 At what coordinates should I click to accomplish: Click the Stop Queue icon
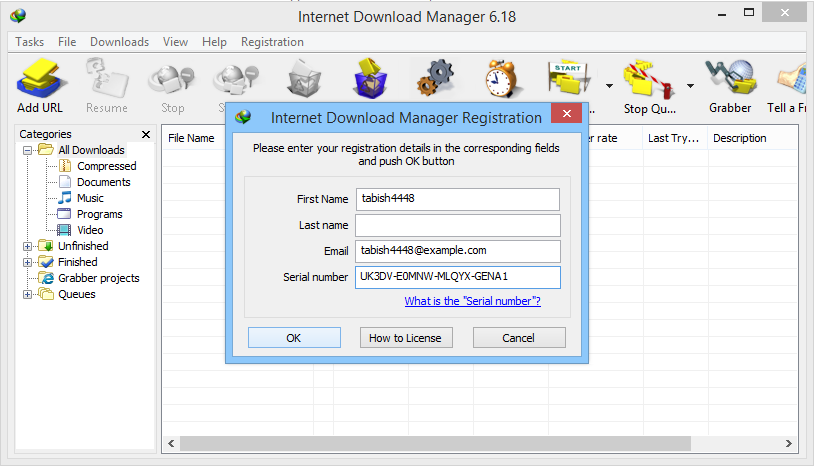(x=650, y=79)
